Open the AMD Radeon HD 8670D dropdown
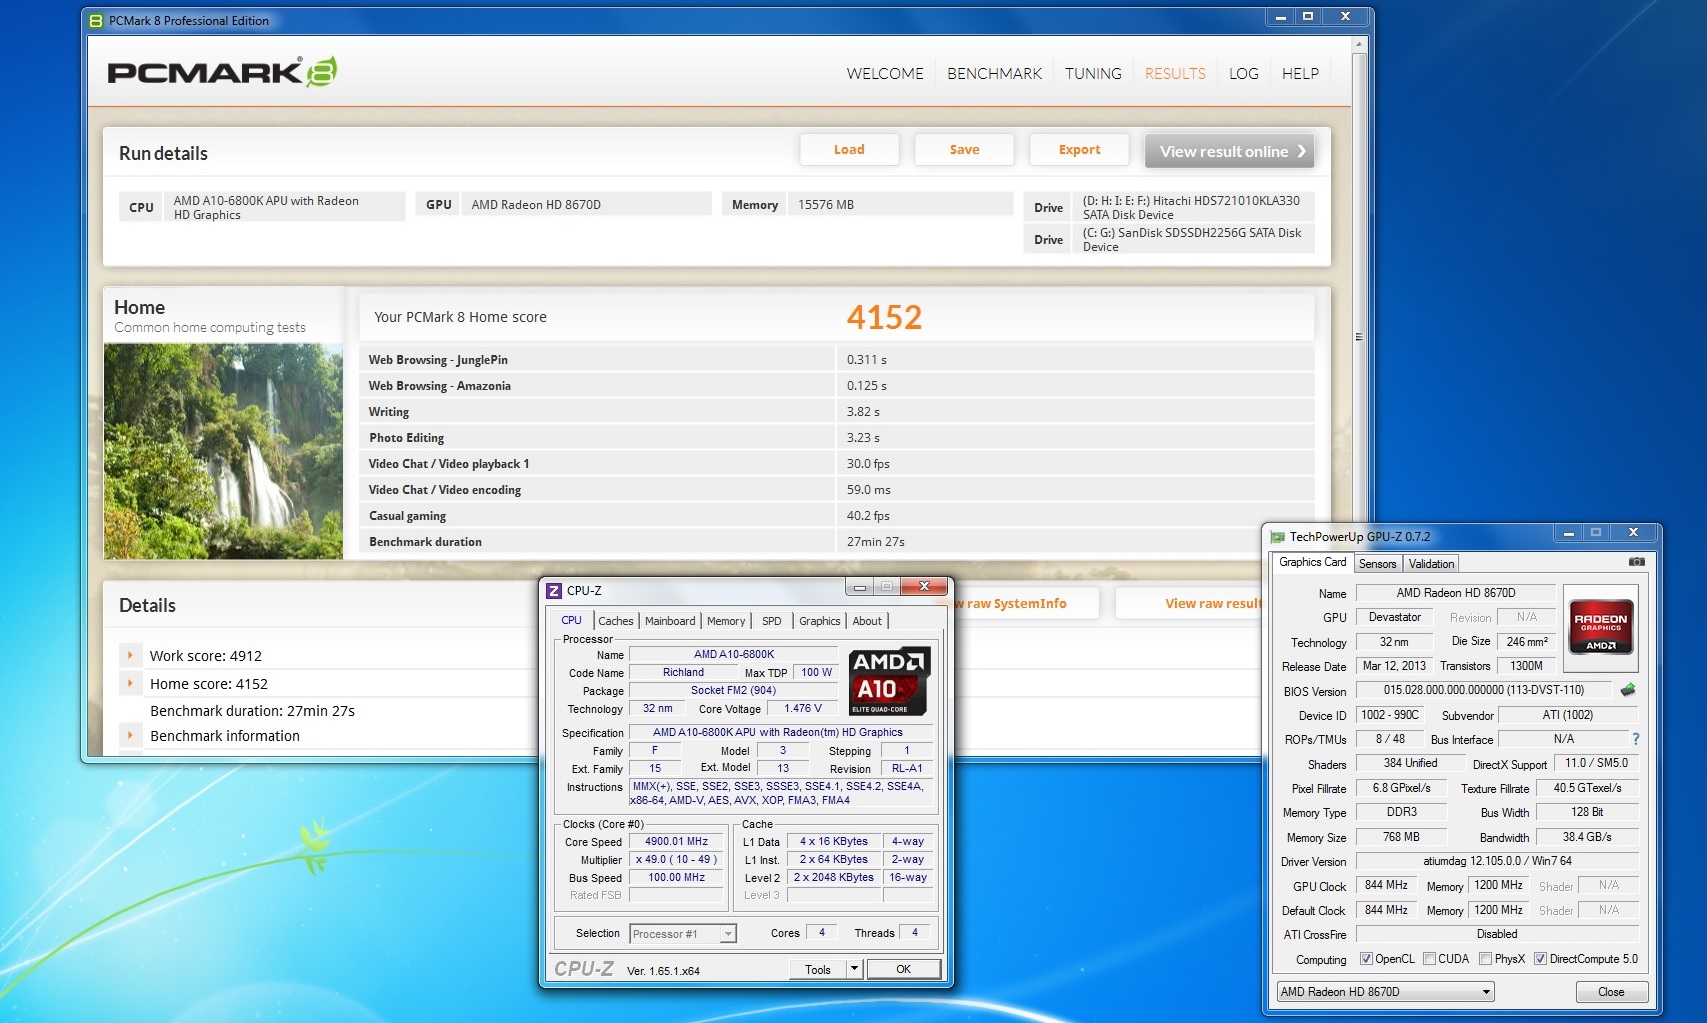1707x1023 pixels. tap(1385, 992)
